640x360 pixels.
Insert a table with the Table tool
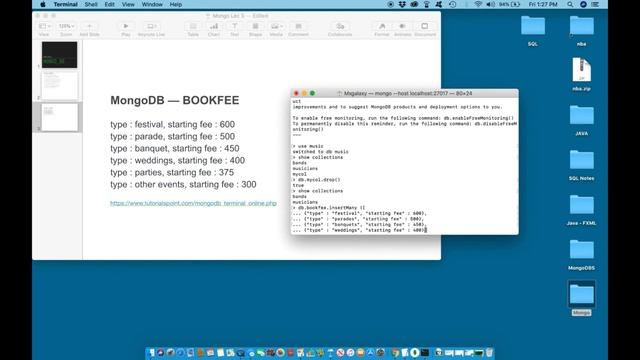click(x=193, y=26)
